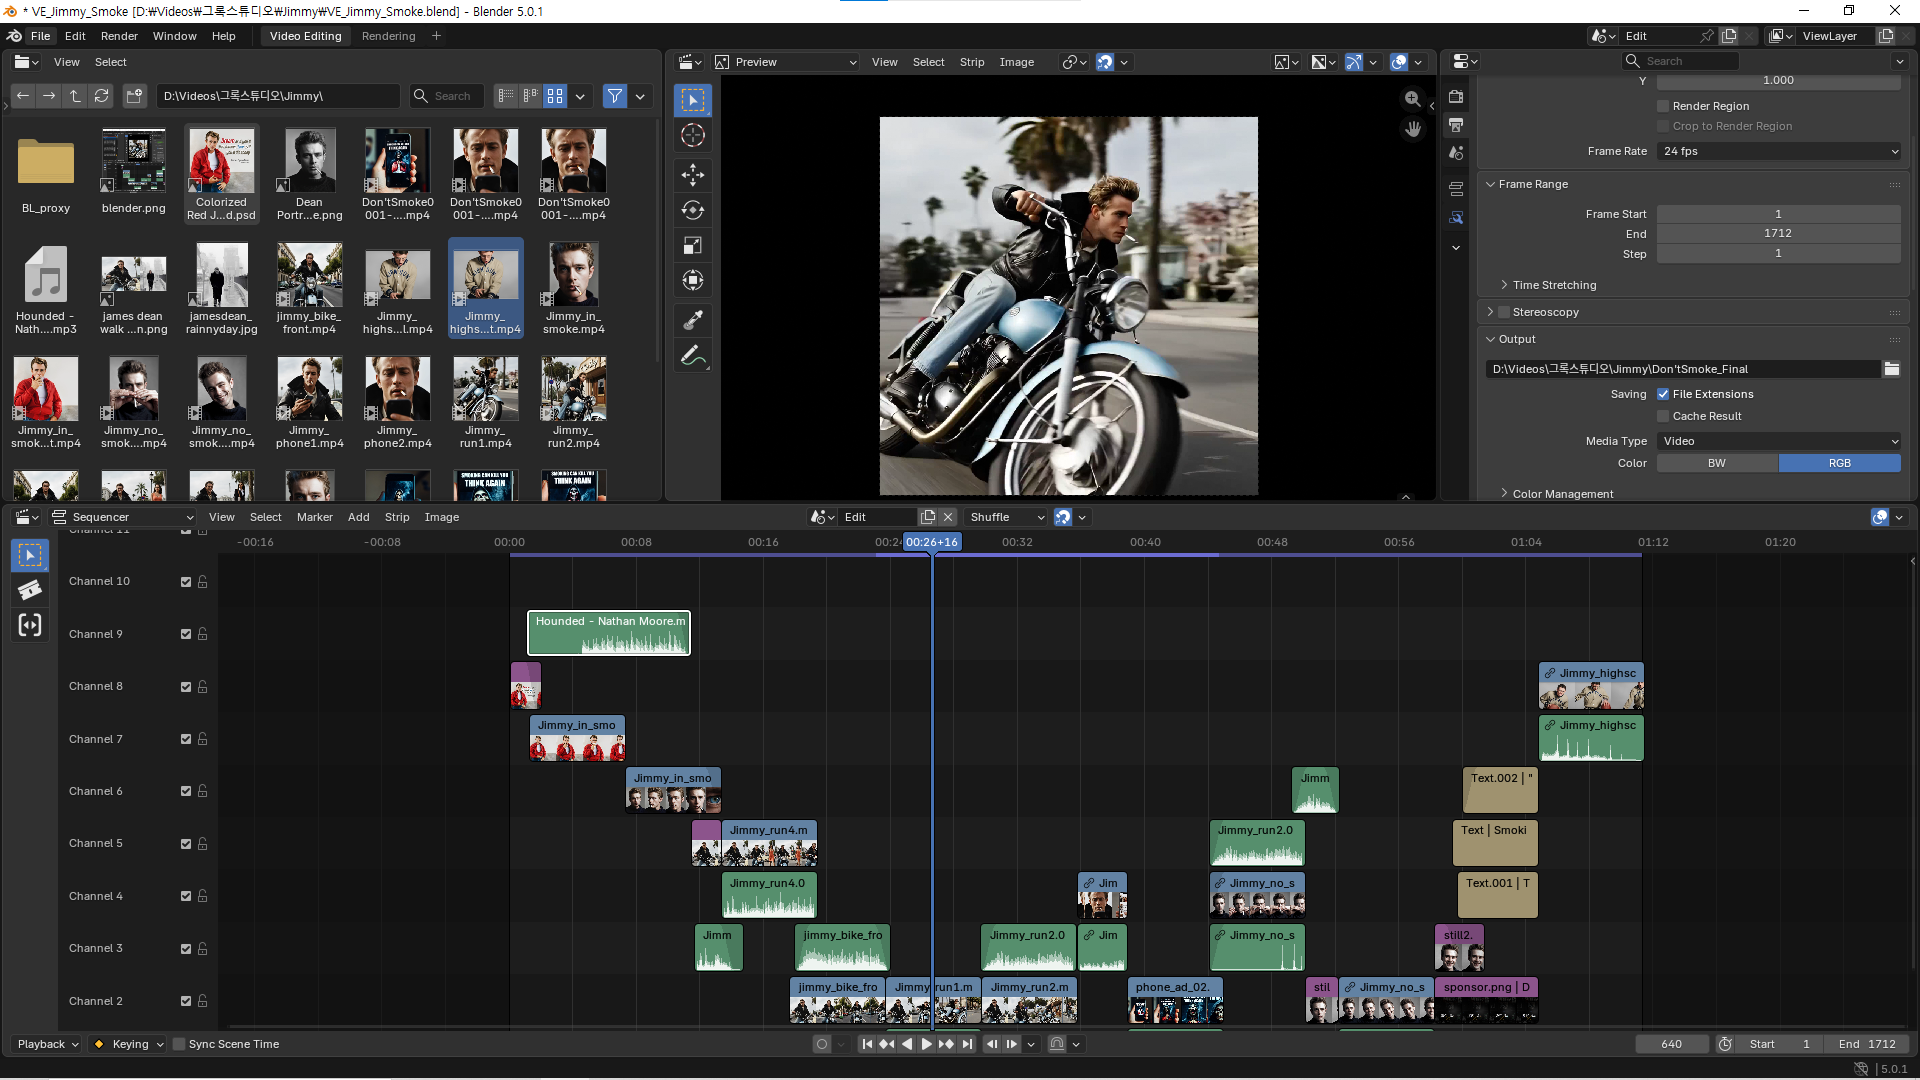Go back in file browser history
Screen dimensions: 1920x1080
(23, 96)
